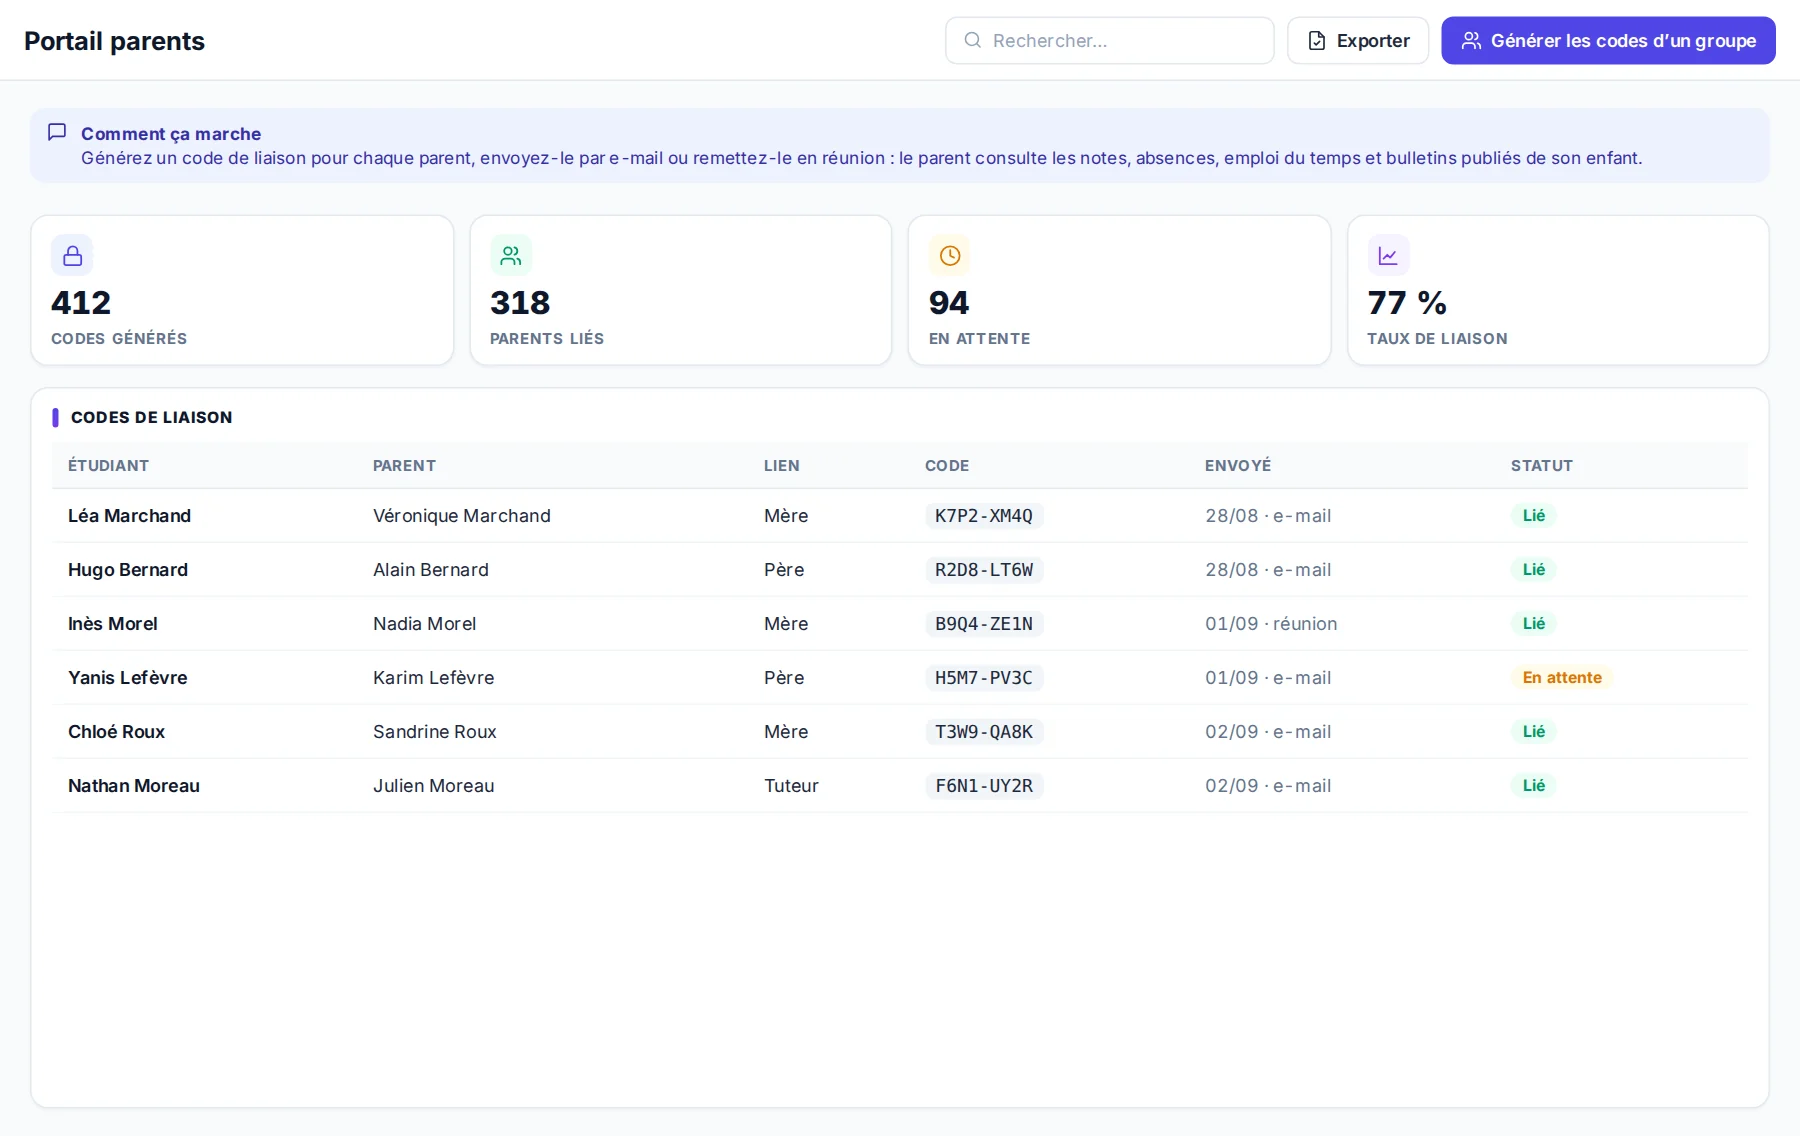Click the Envoyé column header
The height and width of the screenshot is (1136, 1800).
click(x=1238, y=466)
